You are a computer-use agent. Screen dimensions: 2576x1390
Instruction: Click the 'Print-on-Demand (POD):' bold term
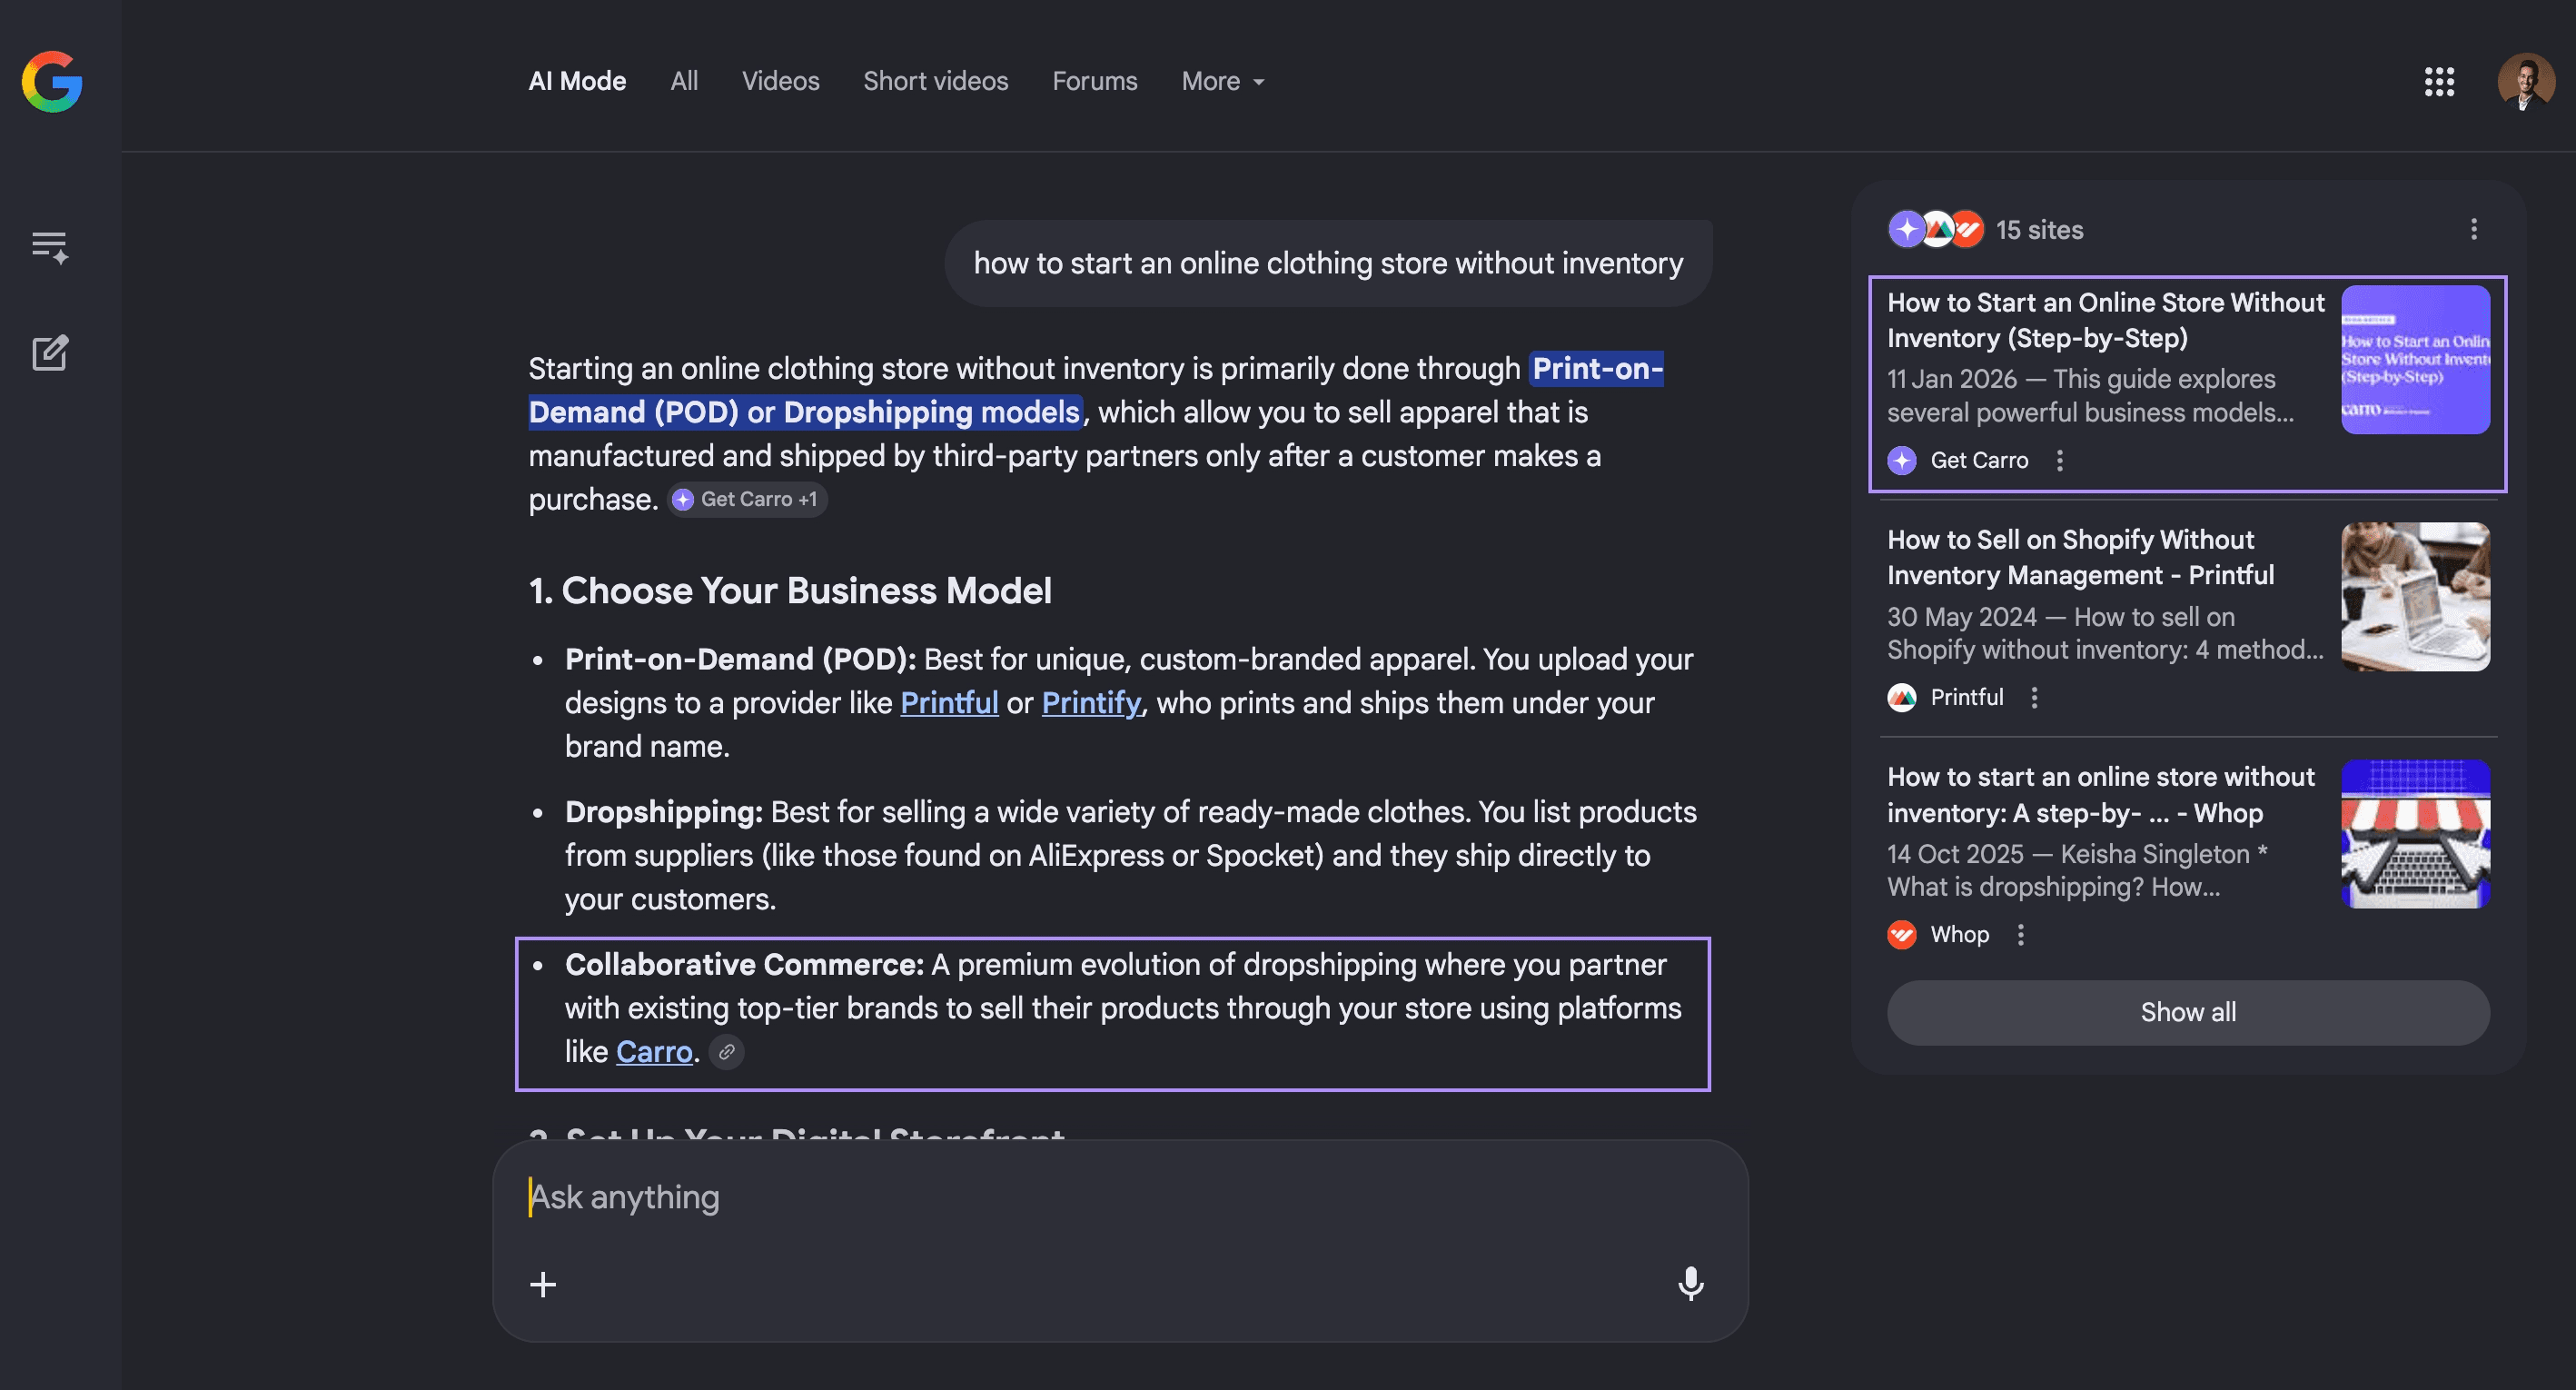[x=740, y=660]
